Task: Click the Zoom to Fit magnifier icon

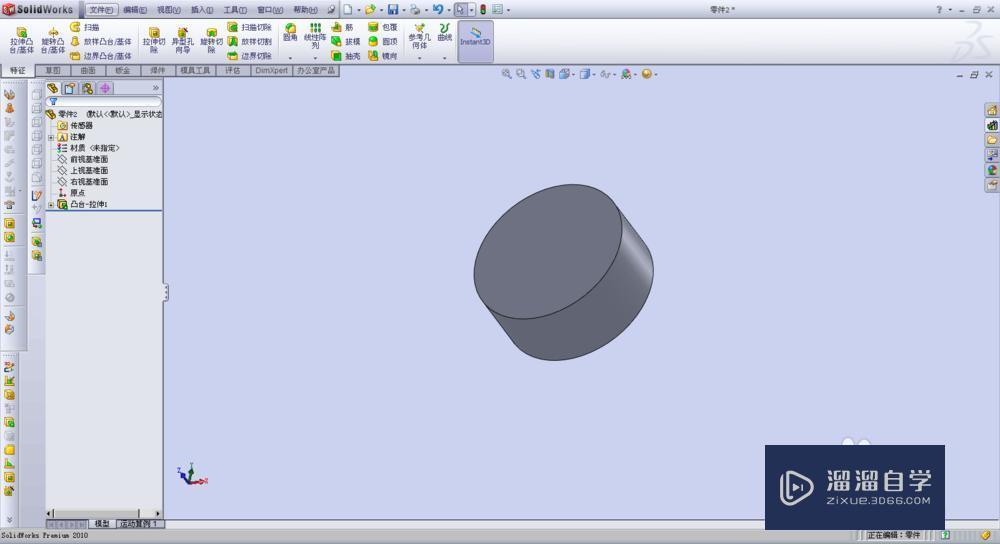Action: tap(506, 74)
